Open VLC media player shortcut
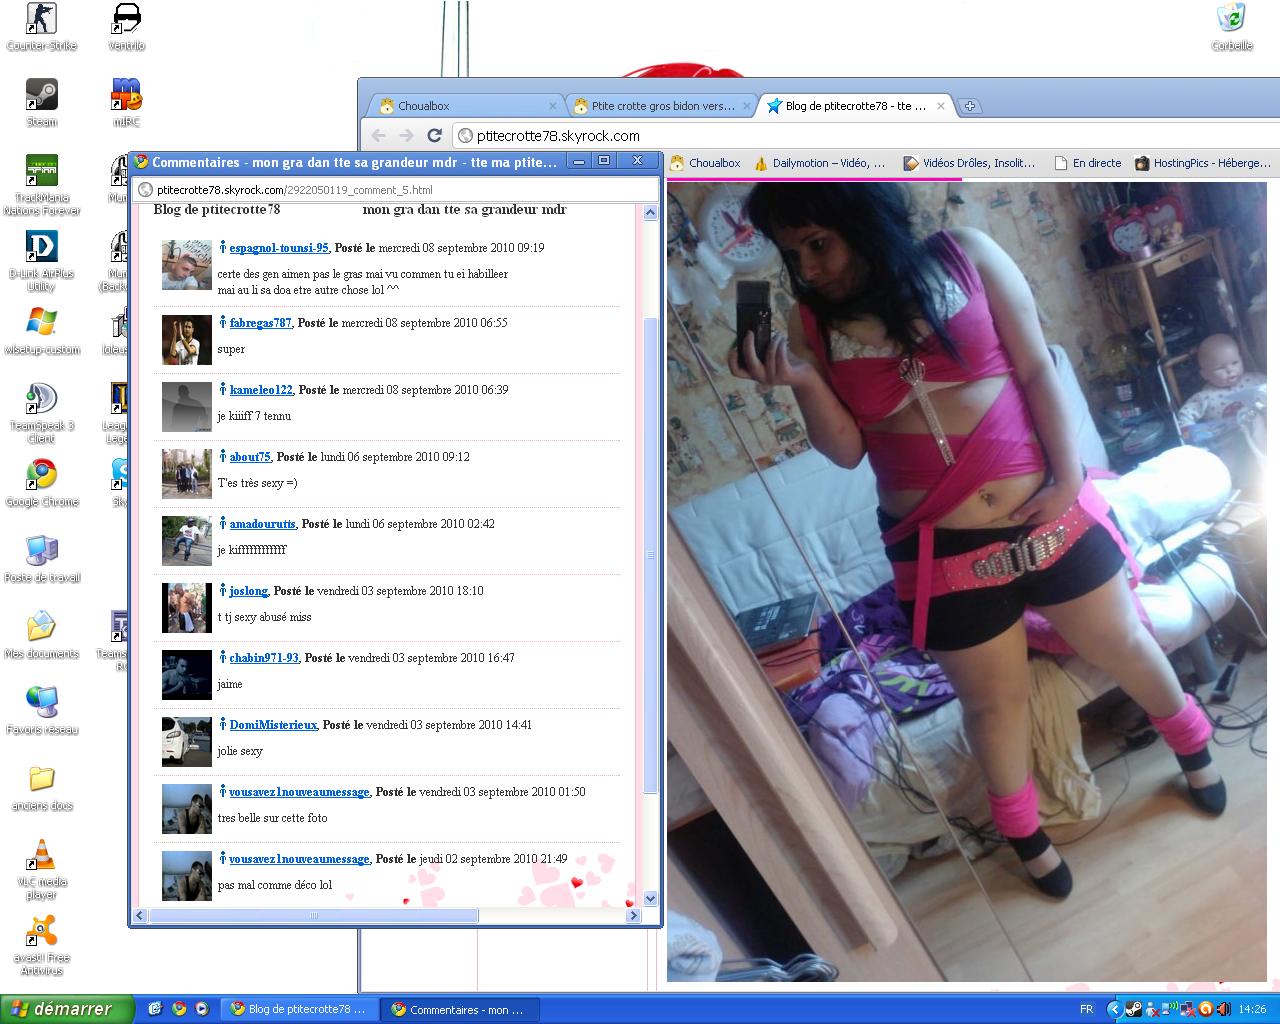1280x1024 pixels. (41, 856)
